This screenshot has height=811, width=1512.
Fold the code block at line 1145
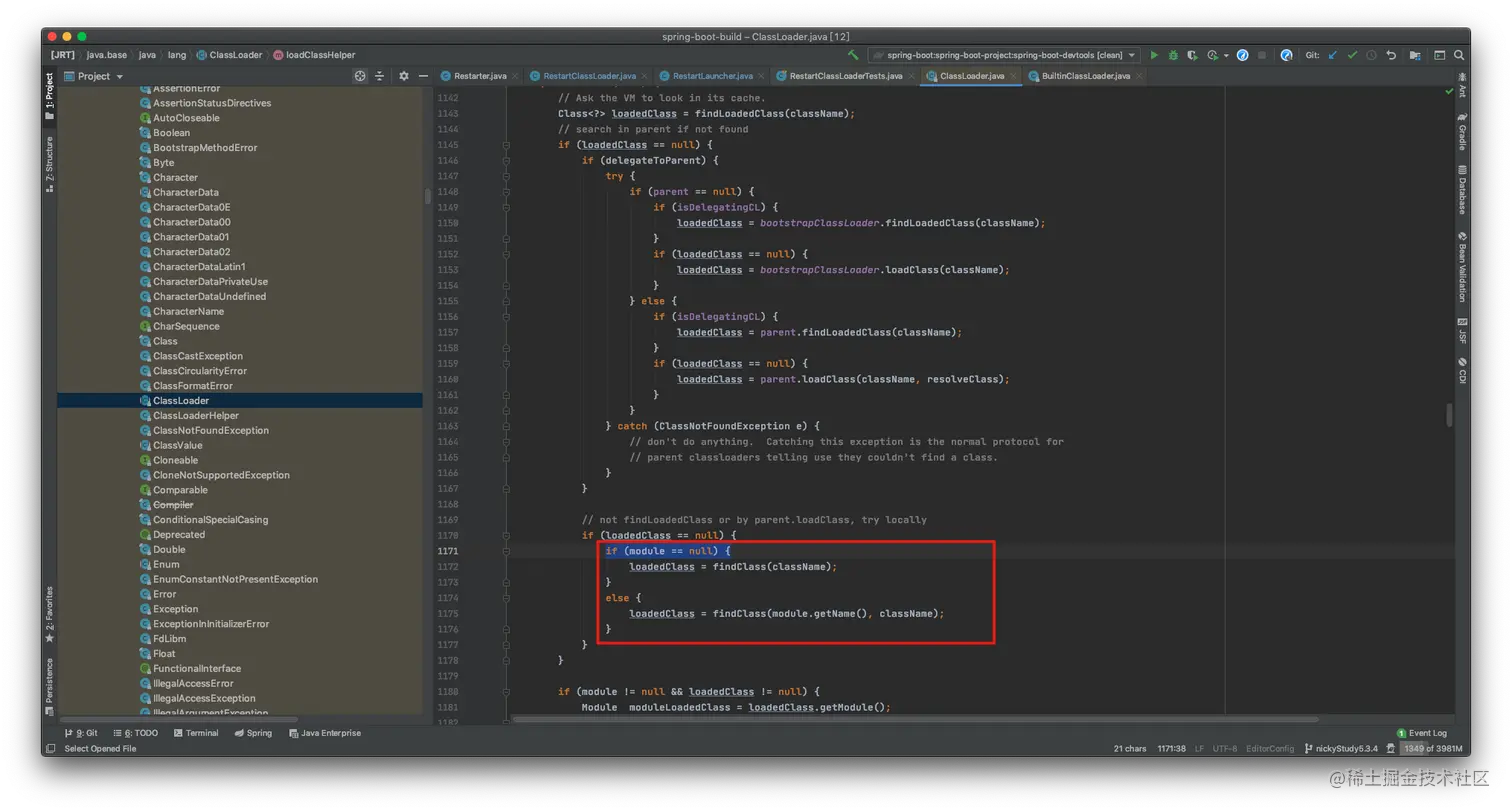point(507,145)
